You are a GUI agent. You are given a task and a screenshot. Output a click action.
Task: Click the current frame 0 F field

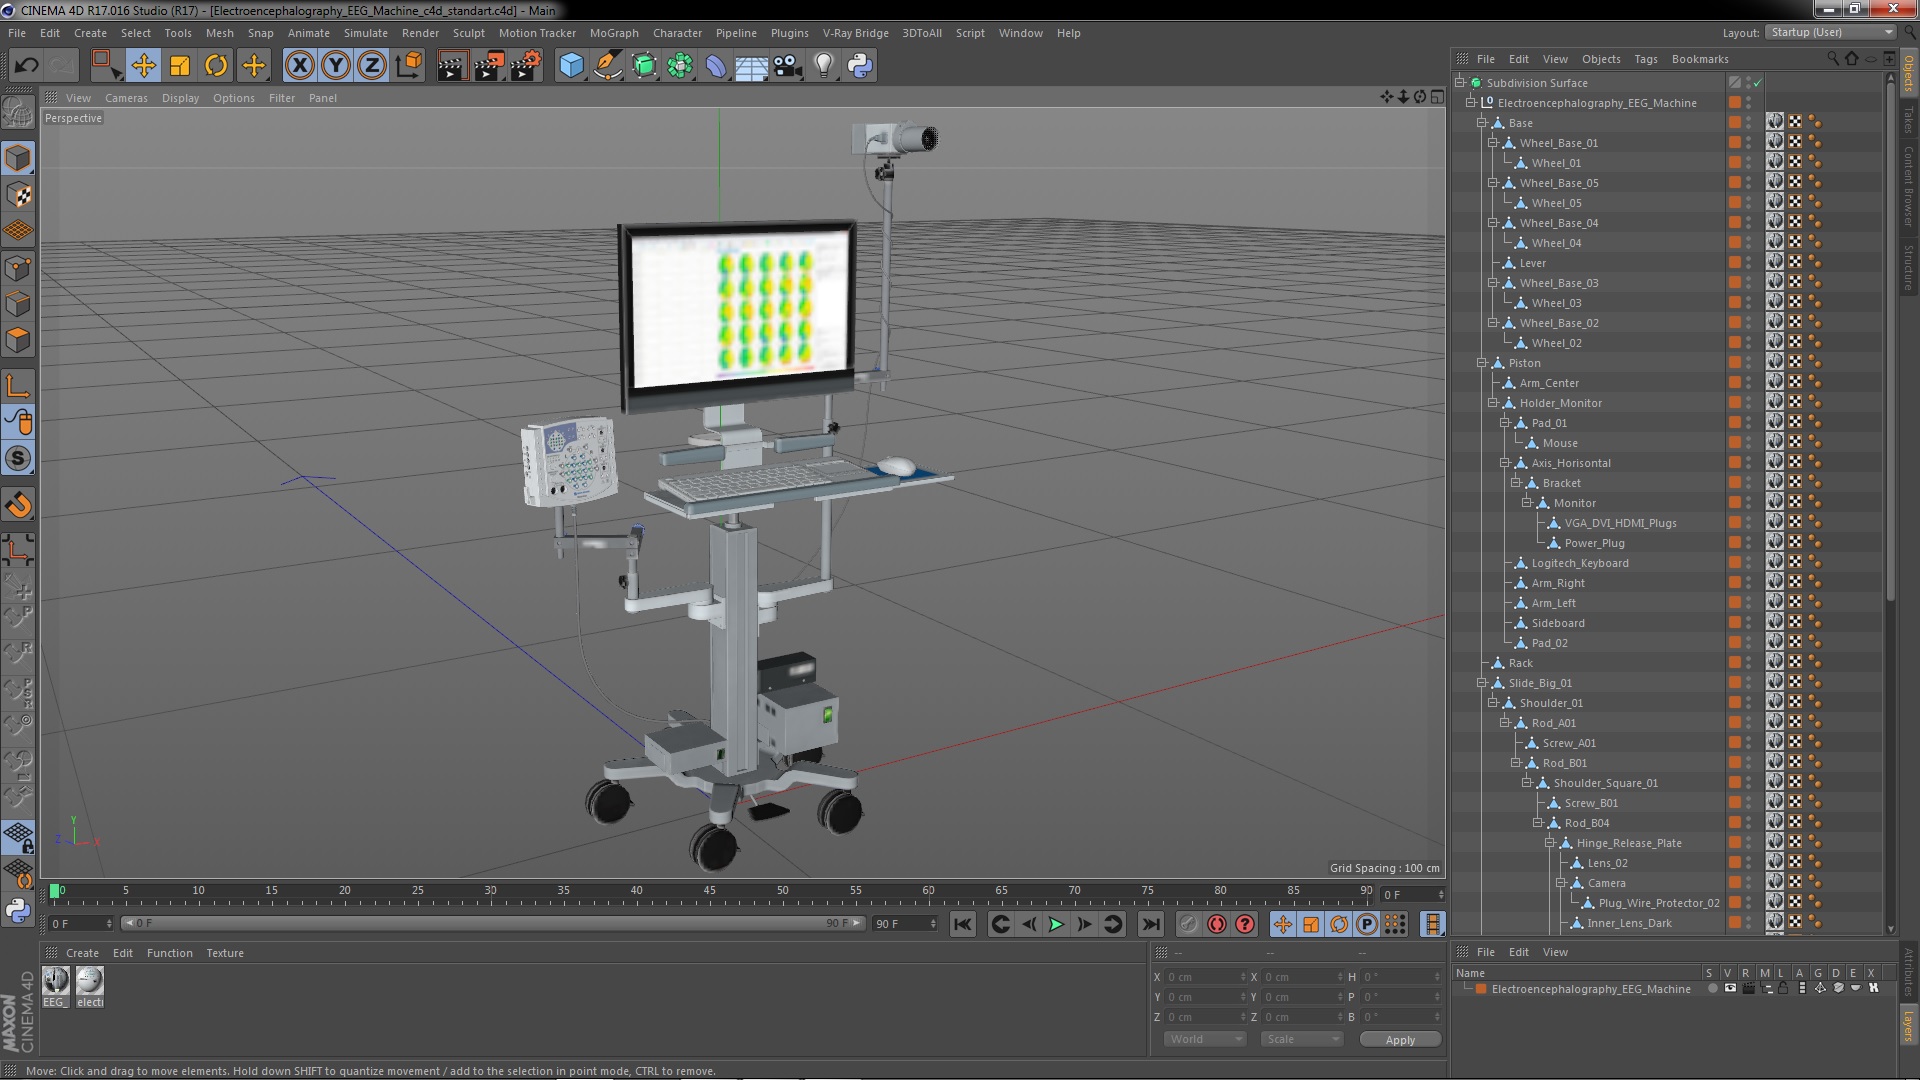tap(82, 924)
